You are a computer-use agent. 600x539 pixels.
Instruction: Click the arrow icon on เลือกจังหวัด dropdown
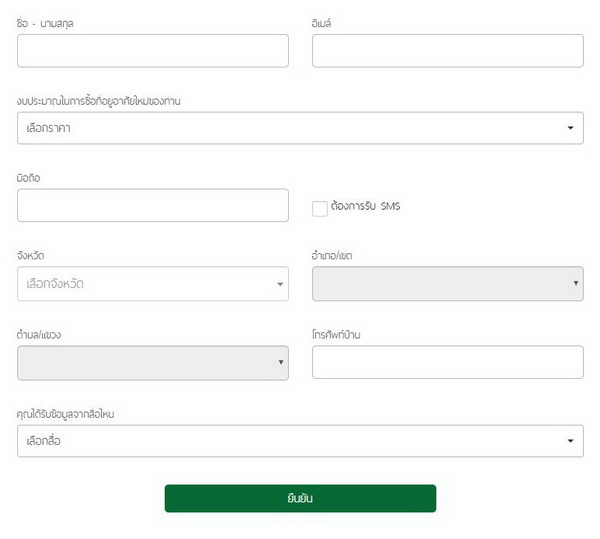tap(280, 284)
